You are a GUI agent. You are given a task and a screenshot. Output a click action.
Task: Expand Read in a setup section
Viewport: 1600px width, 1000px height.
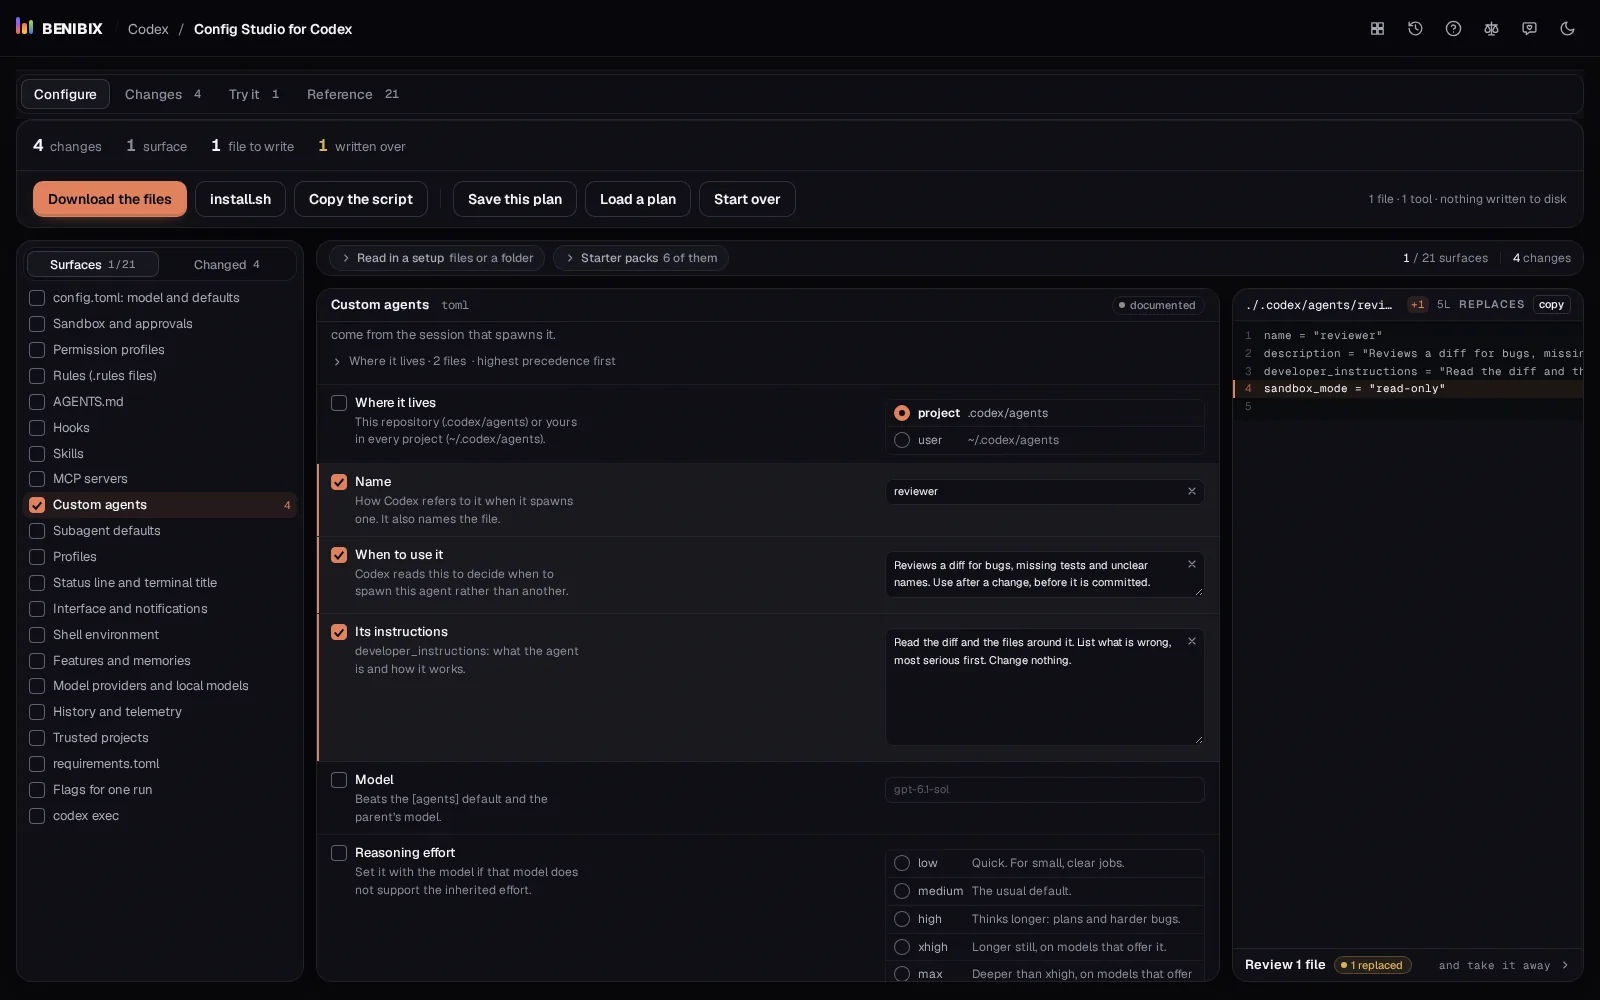pyautogui.click(x=436, y=258)
